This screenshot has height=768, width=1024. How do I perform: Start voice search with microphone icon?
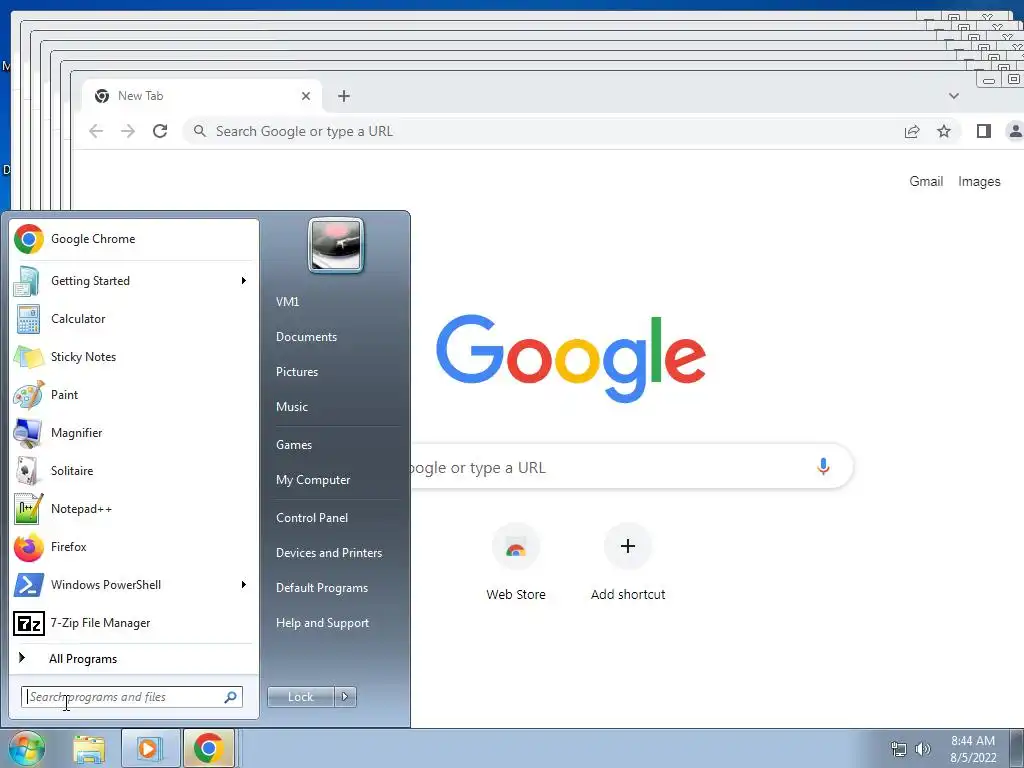(x=824, y=467)
